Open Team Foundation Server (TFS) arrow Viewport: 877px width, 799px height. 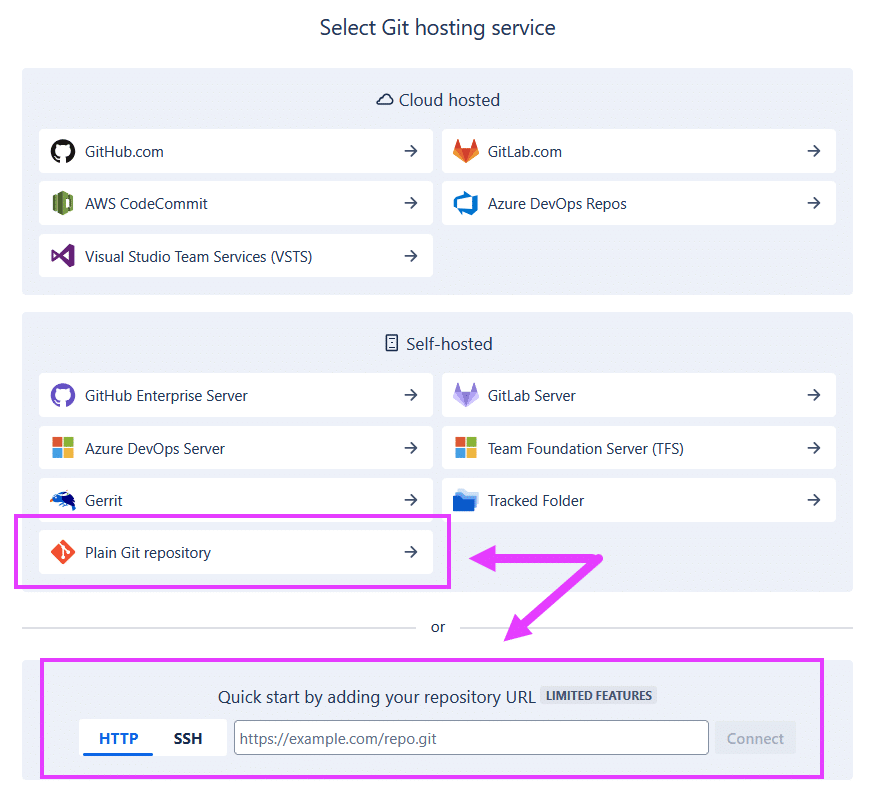[x=814, y=448]
